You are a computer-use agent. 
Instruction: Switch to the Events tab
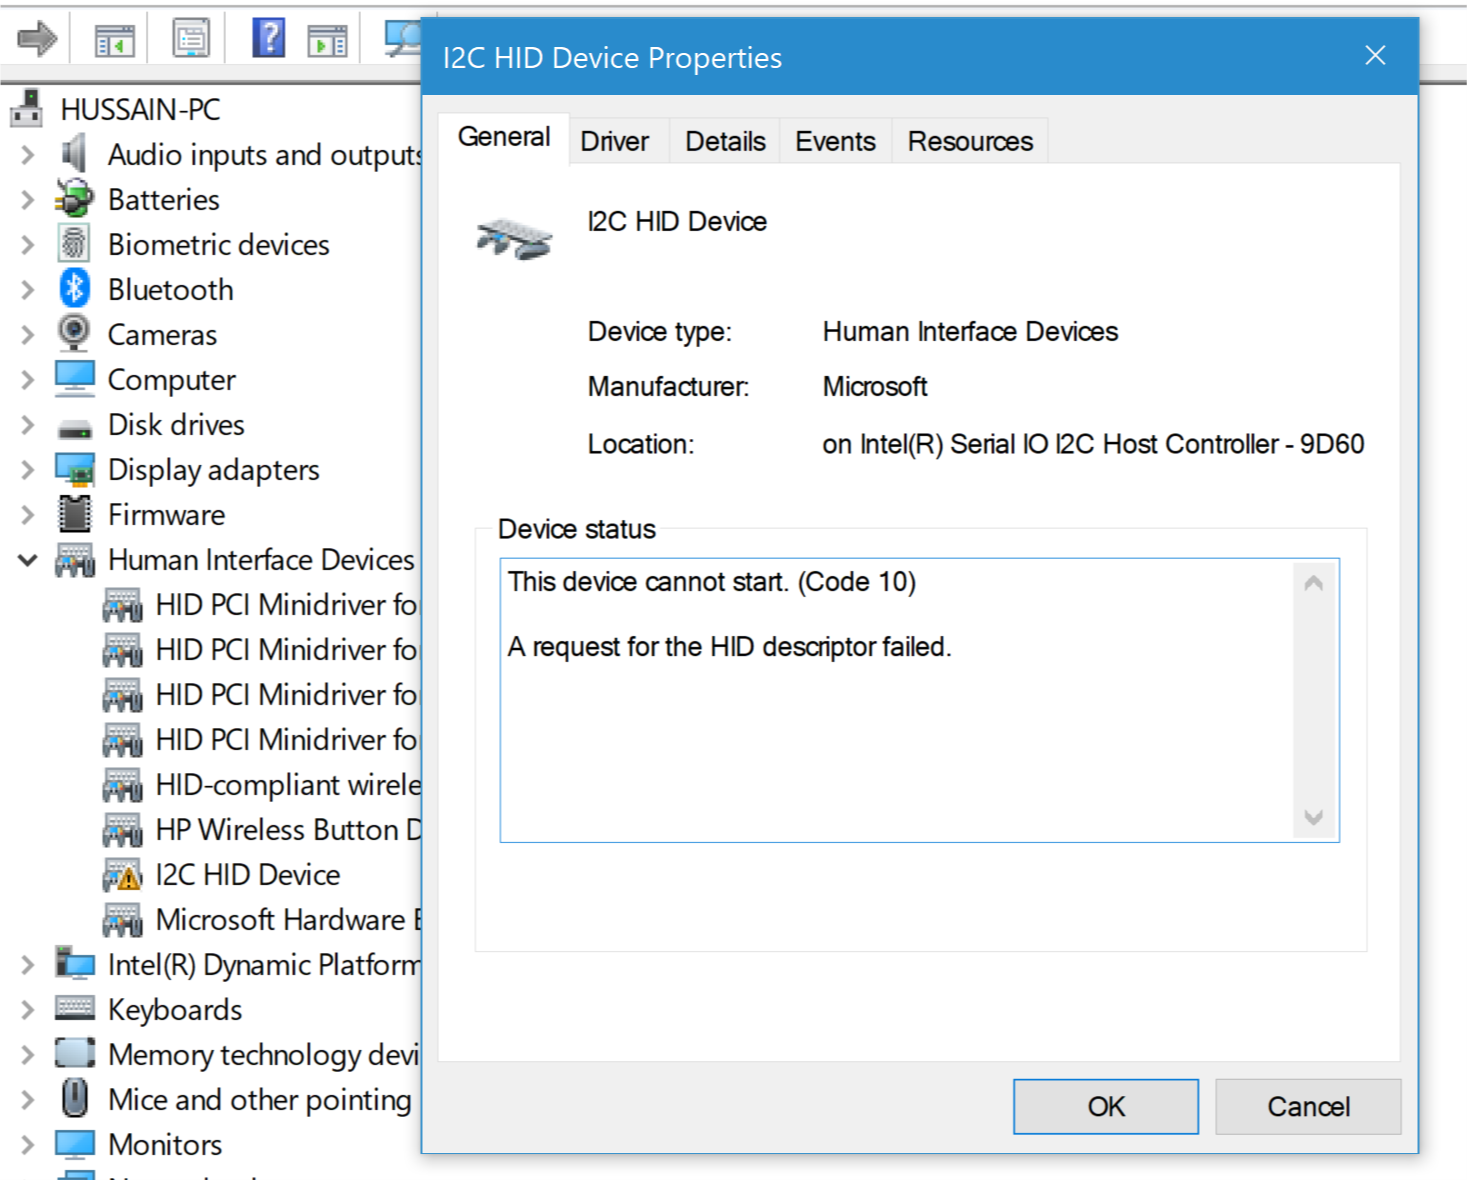[x=835, y=141]
